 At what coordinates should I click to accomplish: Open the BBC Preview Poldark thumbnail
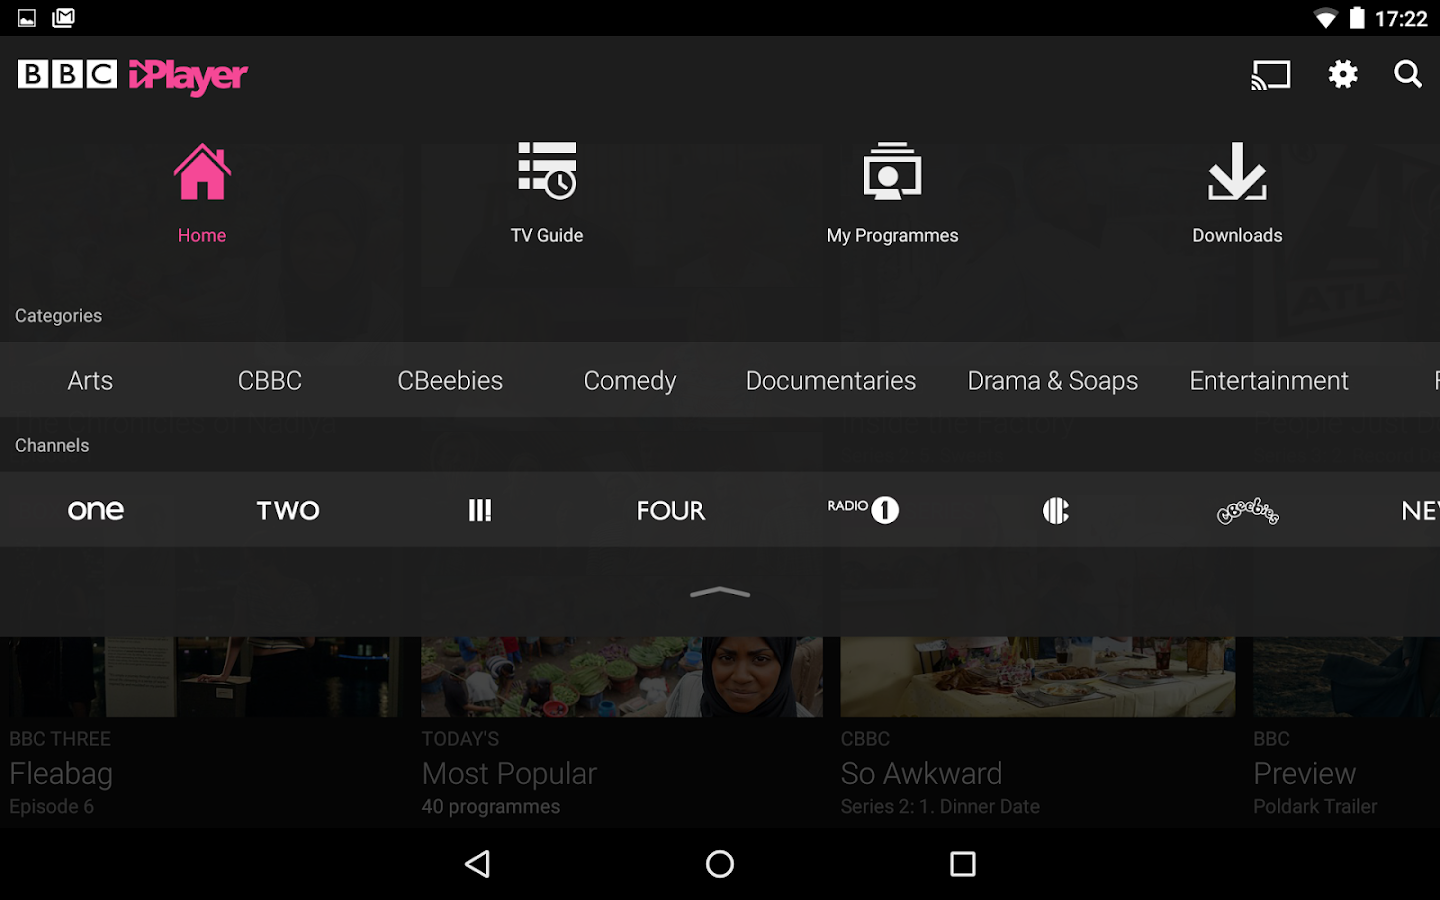click(x=1346, y=677)
